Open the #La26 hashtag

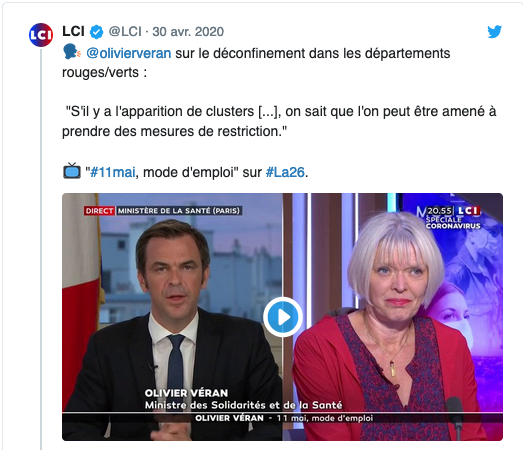pos(285,172)
